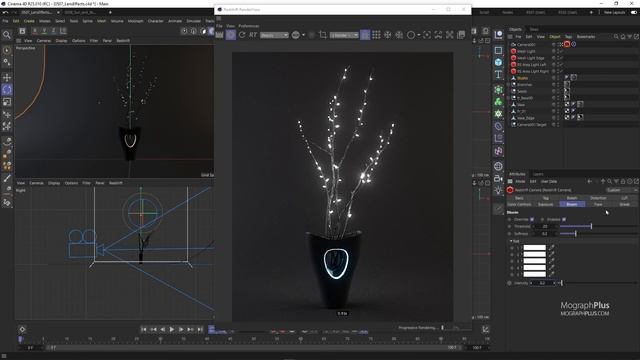Select the Rotate tool in left toolbar
The height and width of the screenshot is (360, 640).
click(x=7, y=89)
